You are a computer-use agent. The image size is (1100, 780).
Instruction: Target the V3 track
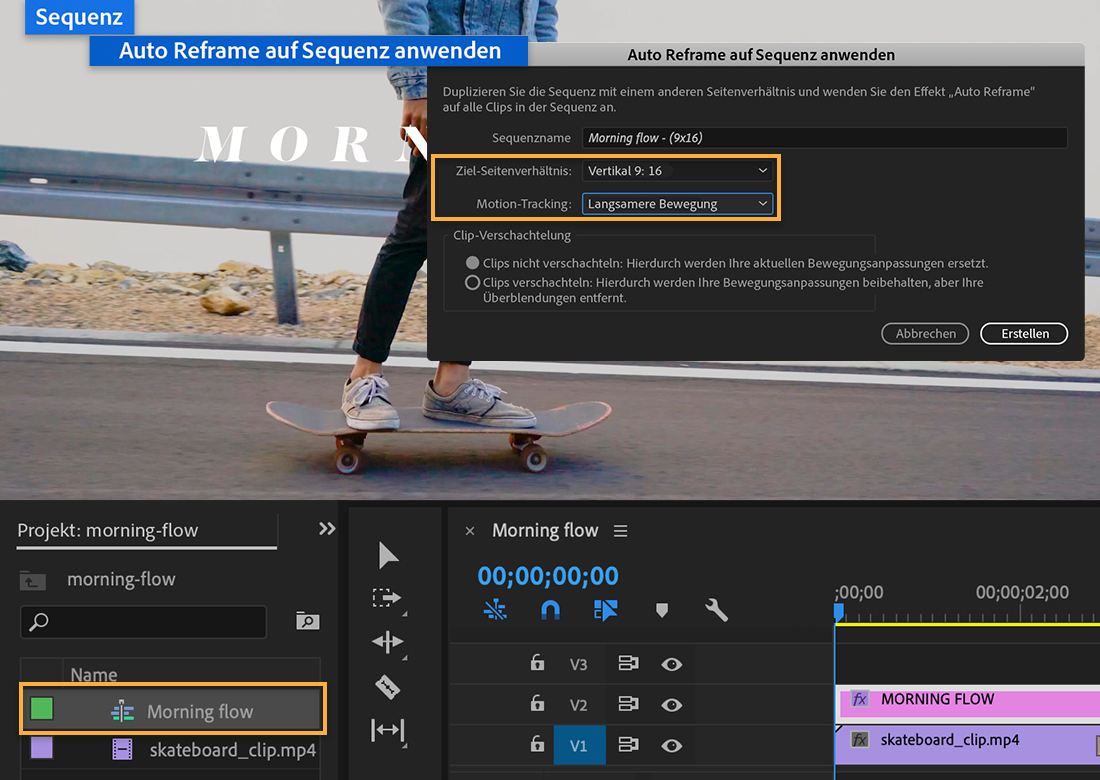click(x=578, y=664)
